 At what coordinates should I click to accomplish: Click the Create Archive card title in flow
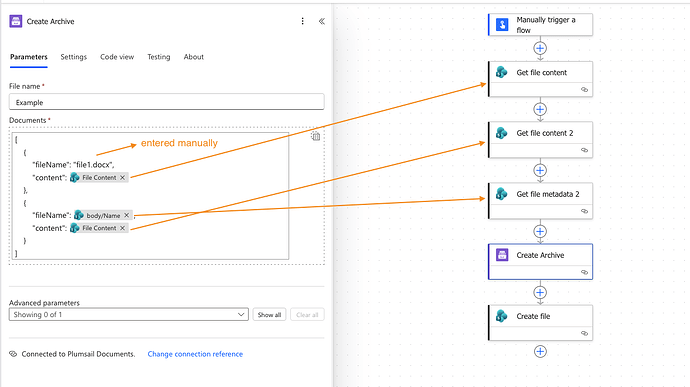(540, 255)
